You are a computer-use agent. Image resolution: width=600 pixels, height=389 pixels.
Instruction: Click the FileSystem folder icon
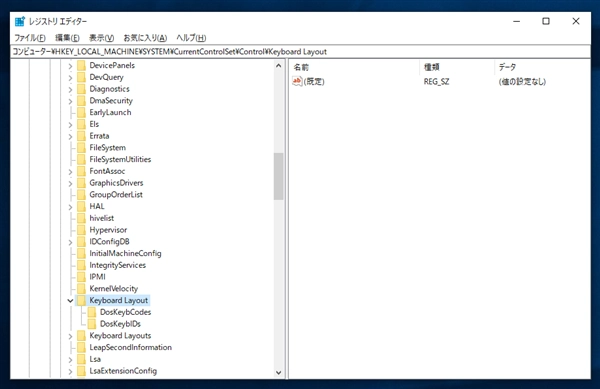point(81,148)
